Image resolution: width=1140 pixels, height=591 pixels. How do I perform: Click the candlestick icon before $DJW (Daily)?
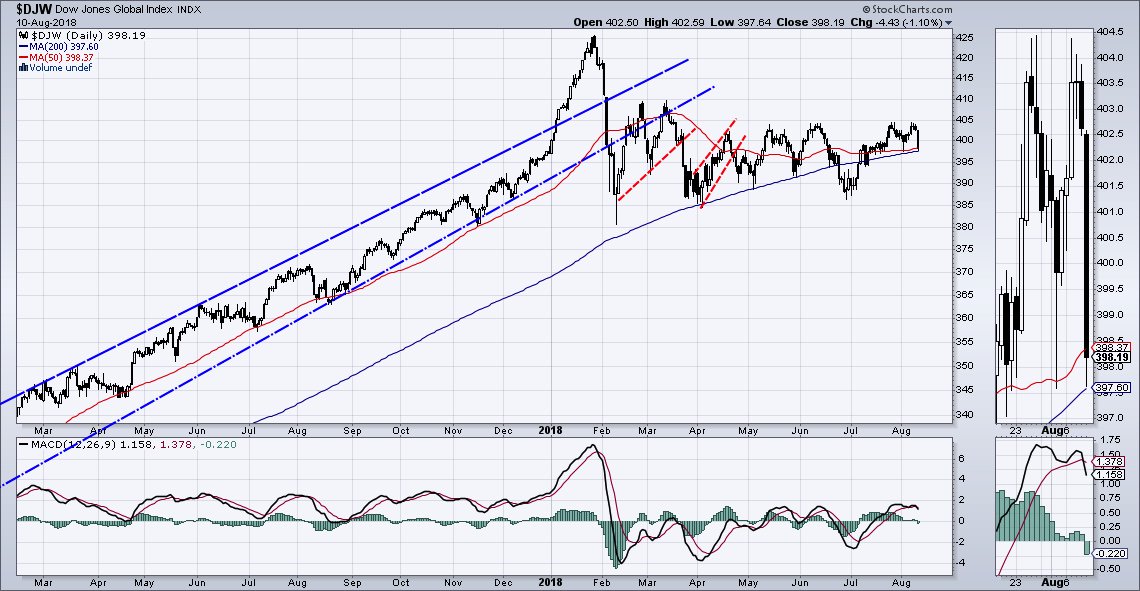24,35
